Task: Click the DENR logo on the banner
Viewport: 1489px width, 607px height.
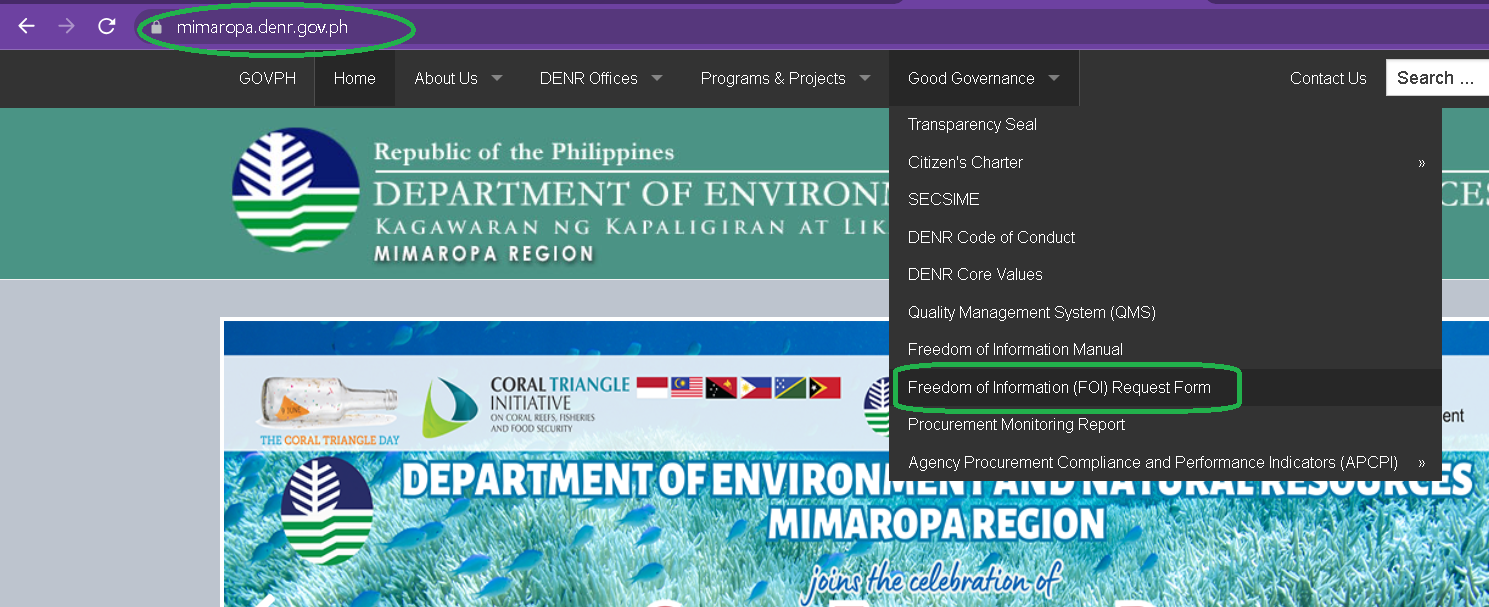Action: (327, 509)
